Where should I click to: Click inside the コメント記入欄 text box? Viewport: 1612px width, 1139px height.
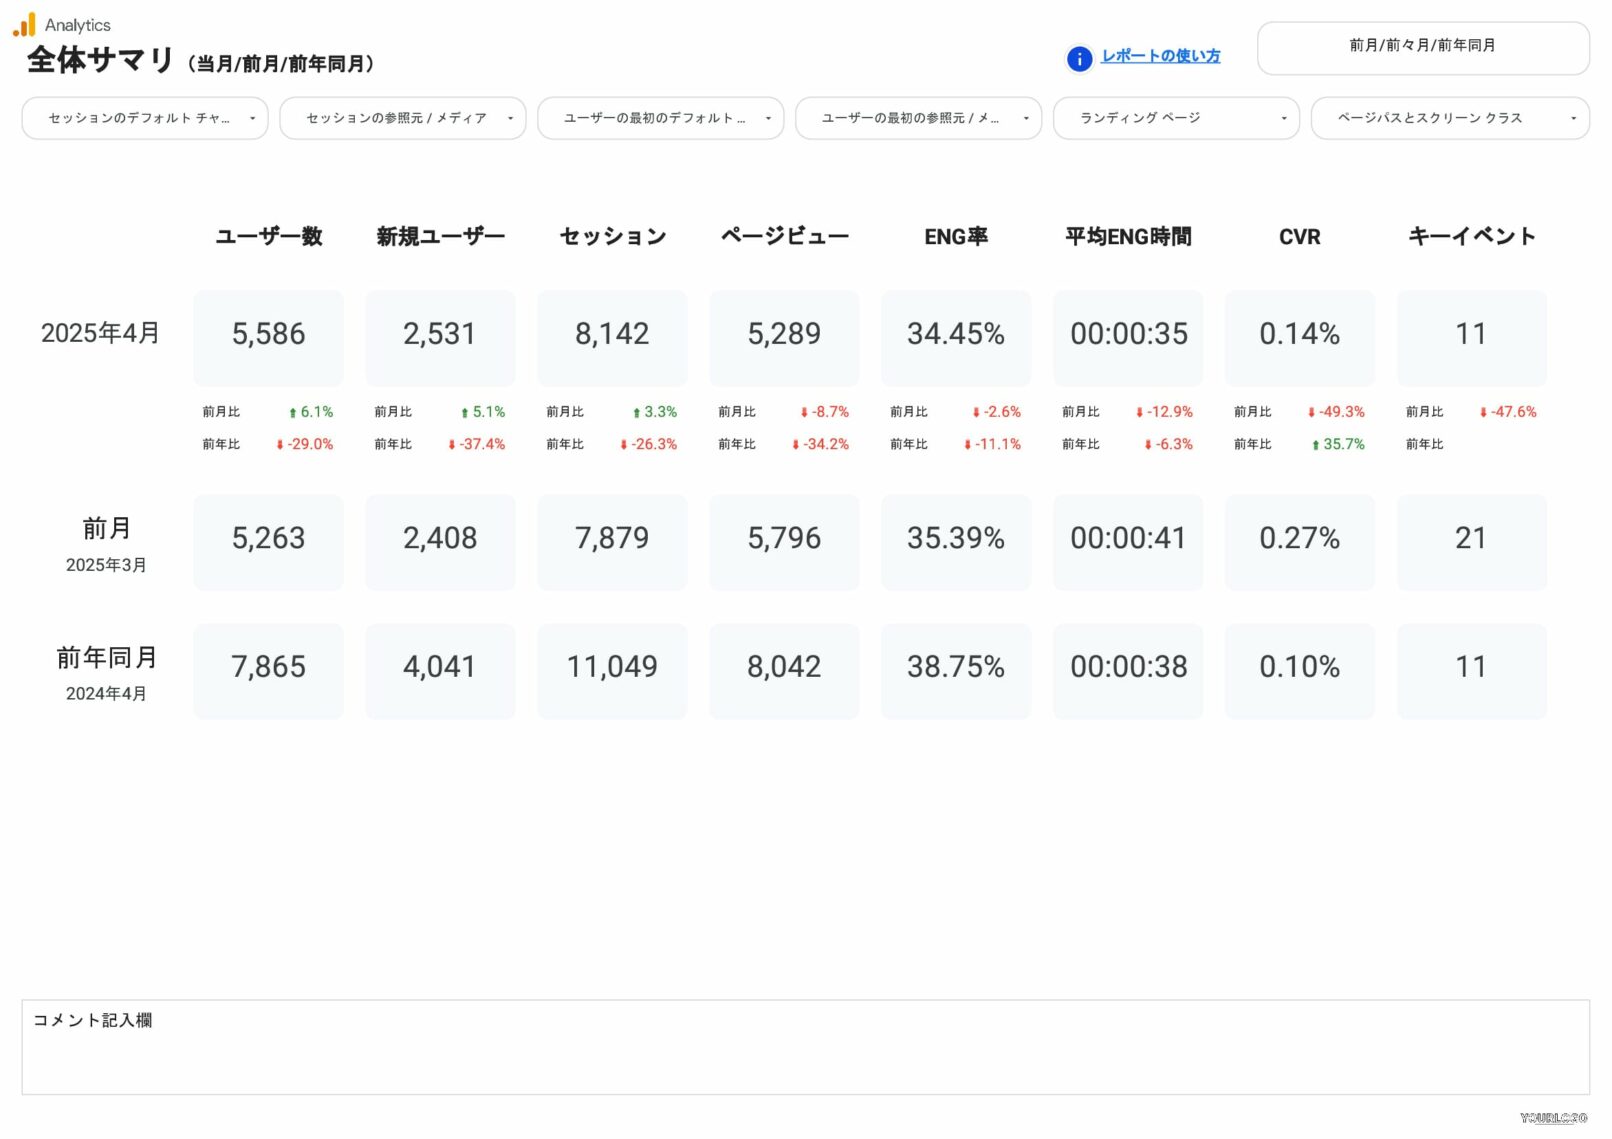[x=805, y=1048]
